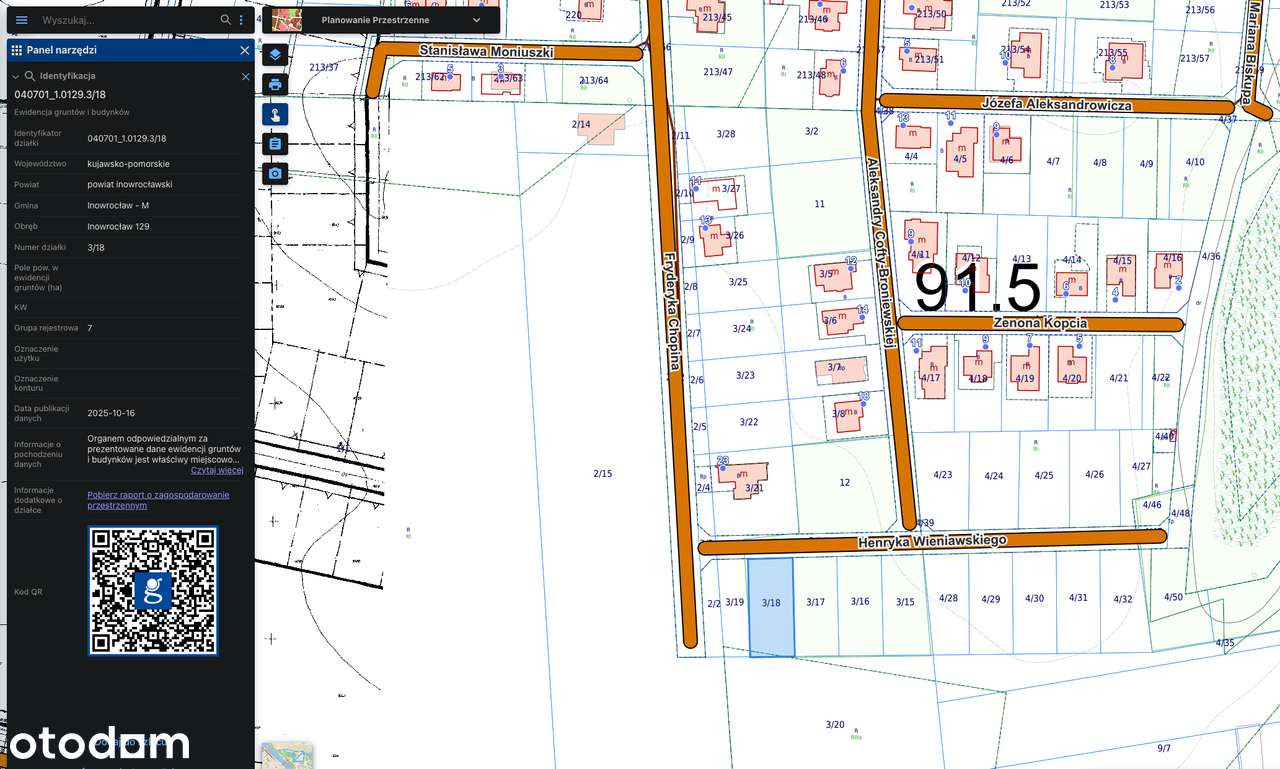Focus the Wyszukaj search field
Viewport: 1280px width, 769px height.
(127, 20)
